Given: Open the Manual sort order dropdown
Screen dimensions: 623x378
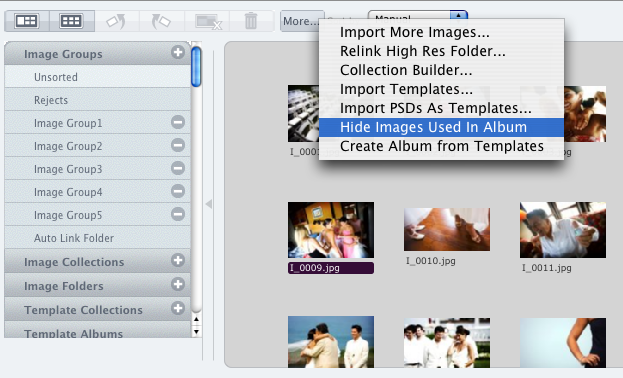Looking at the screenshot, I should (418, 15).
